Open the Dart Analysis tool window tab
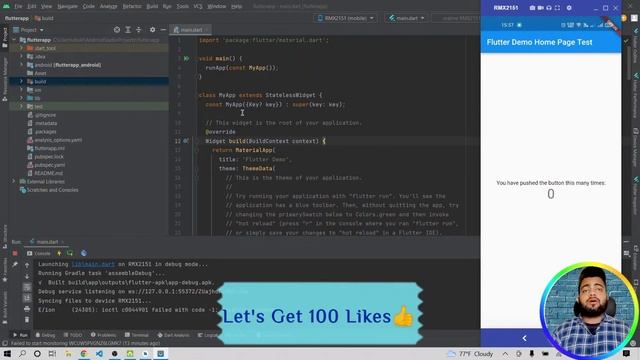640x360 pixels. [x=173, y=335]
